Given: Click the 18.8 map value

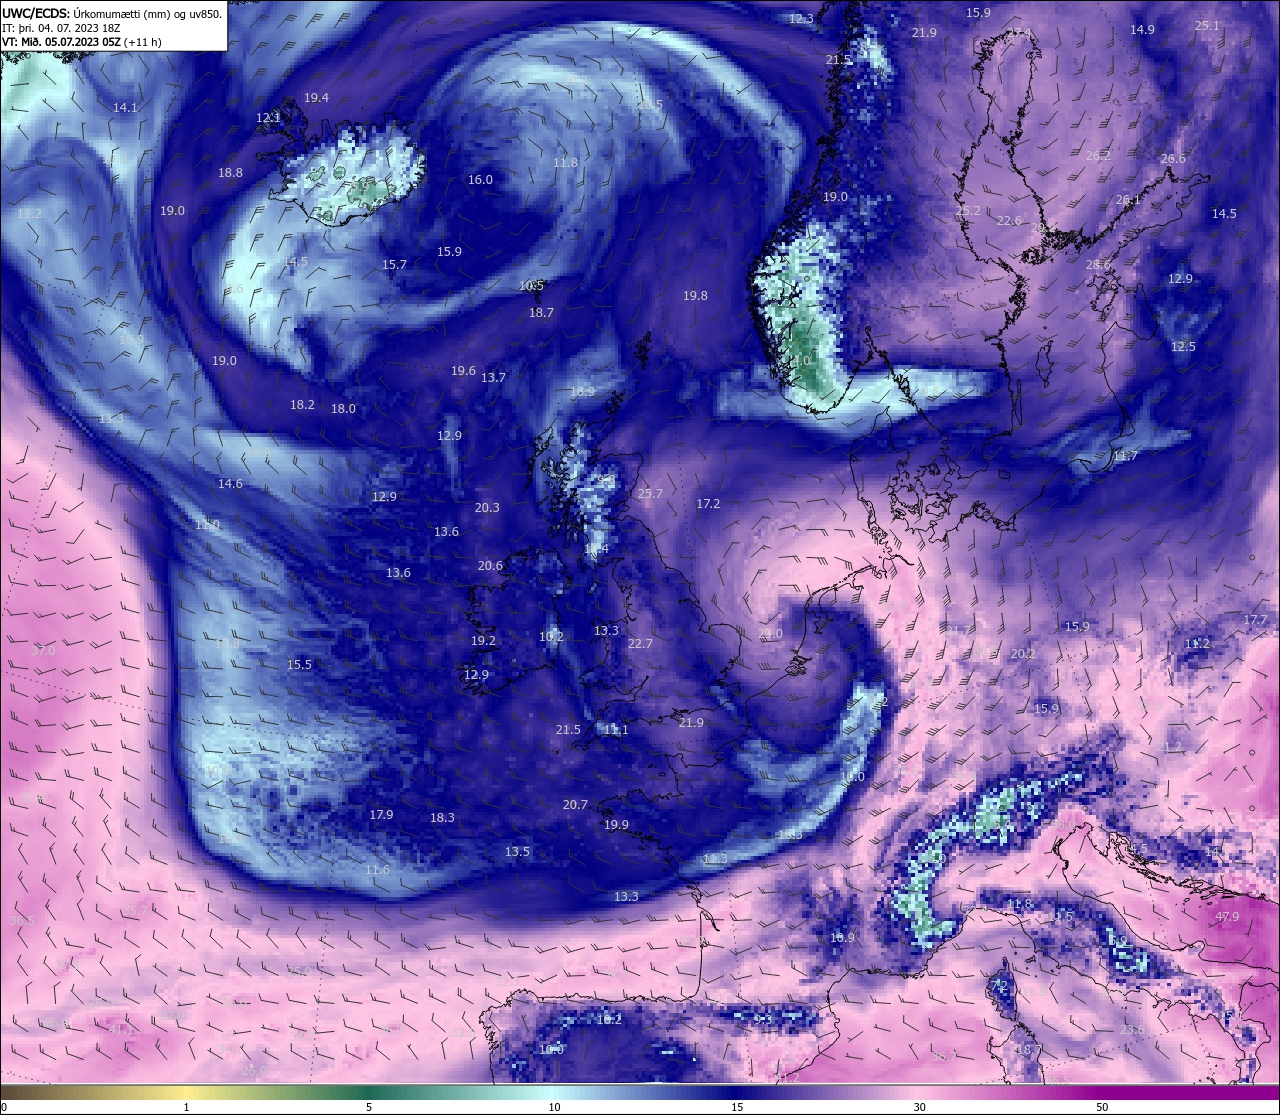Looking at the screenshot, I should 230,172.
